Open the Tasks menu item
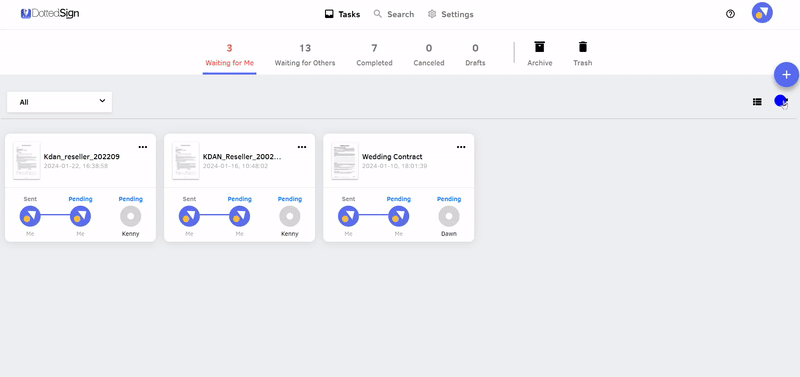 [342, 14]
